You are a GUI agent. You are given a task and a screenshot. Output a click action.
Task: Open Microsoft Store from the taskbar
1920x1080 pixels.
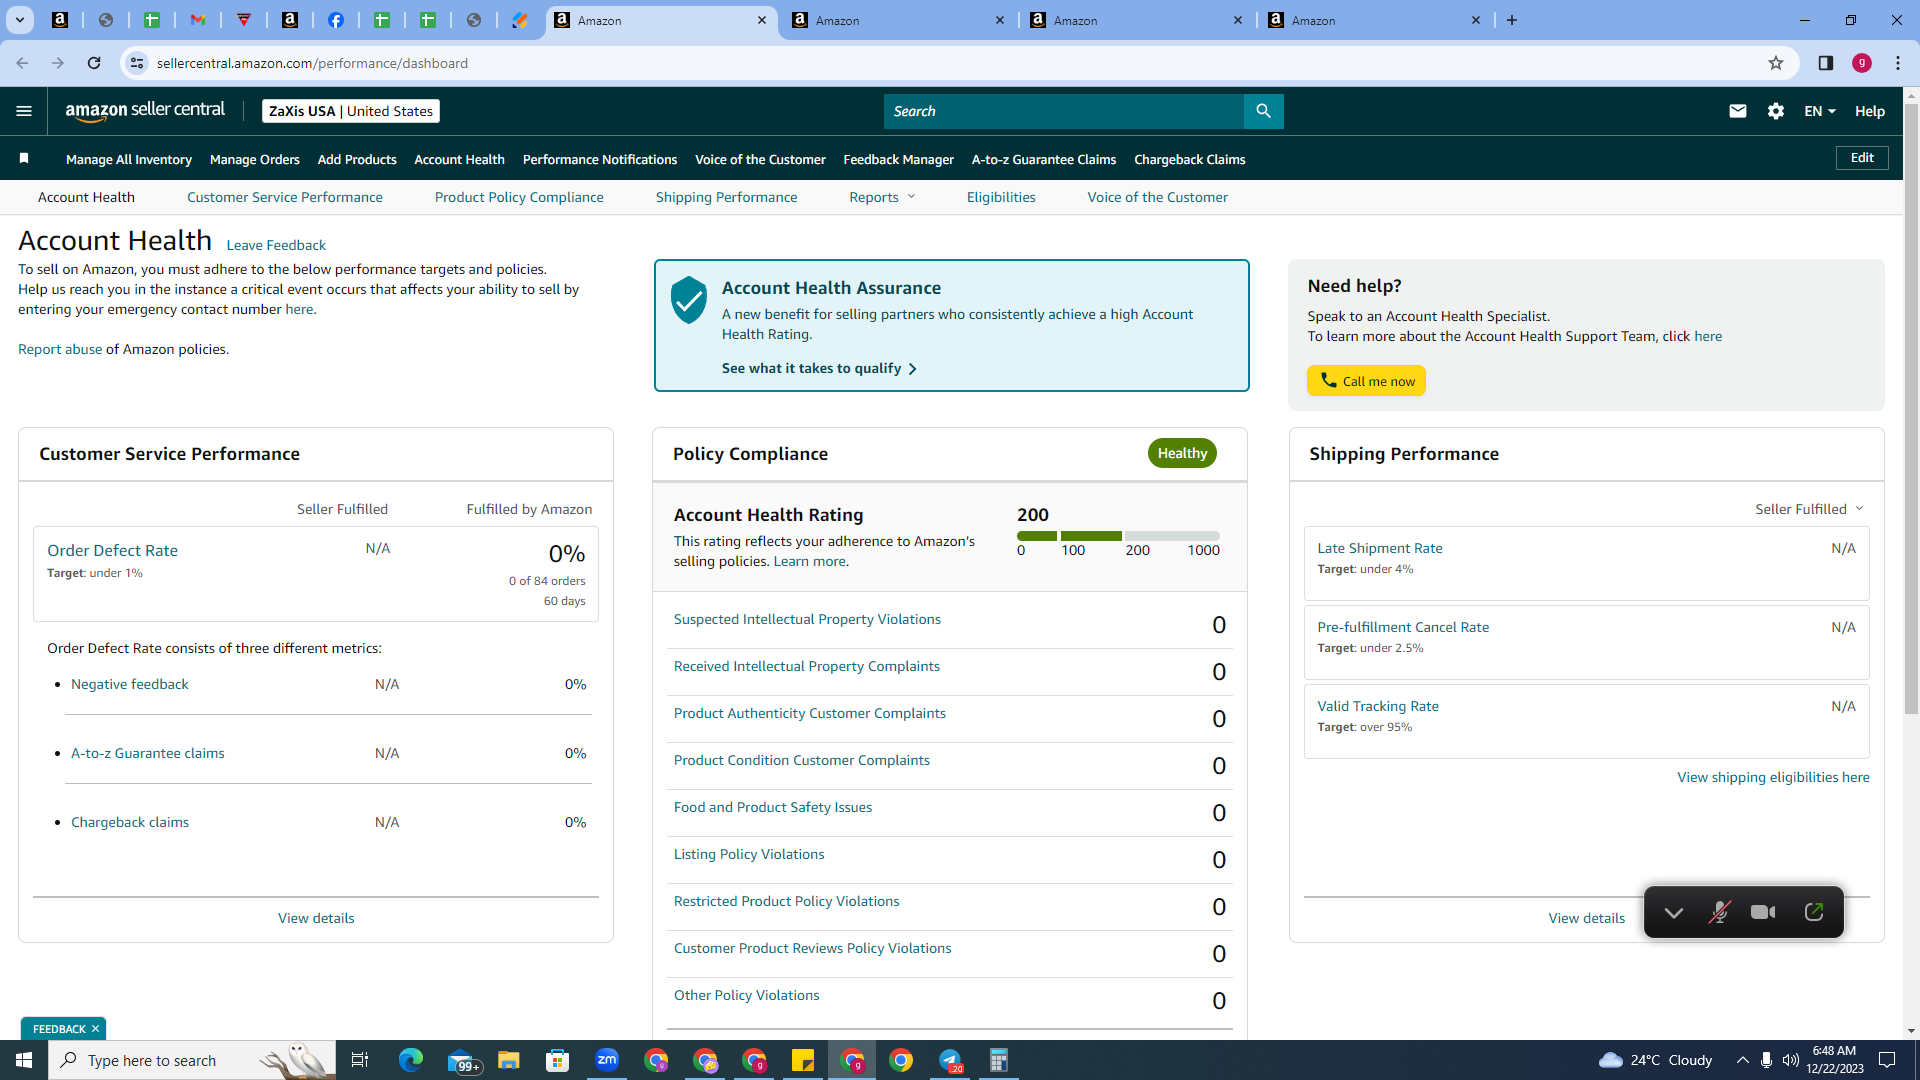point(558,1060)
